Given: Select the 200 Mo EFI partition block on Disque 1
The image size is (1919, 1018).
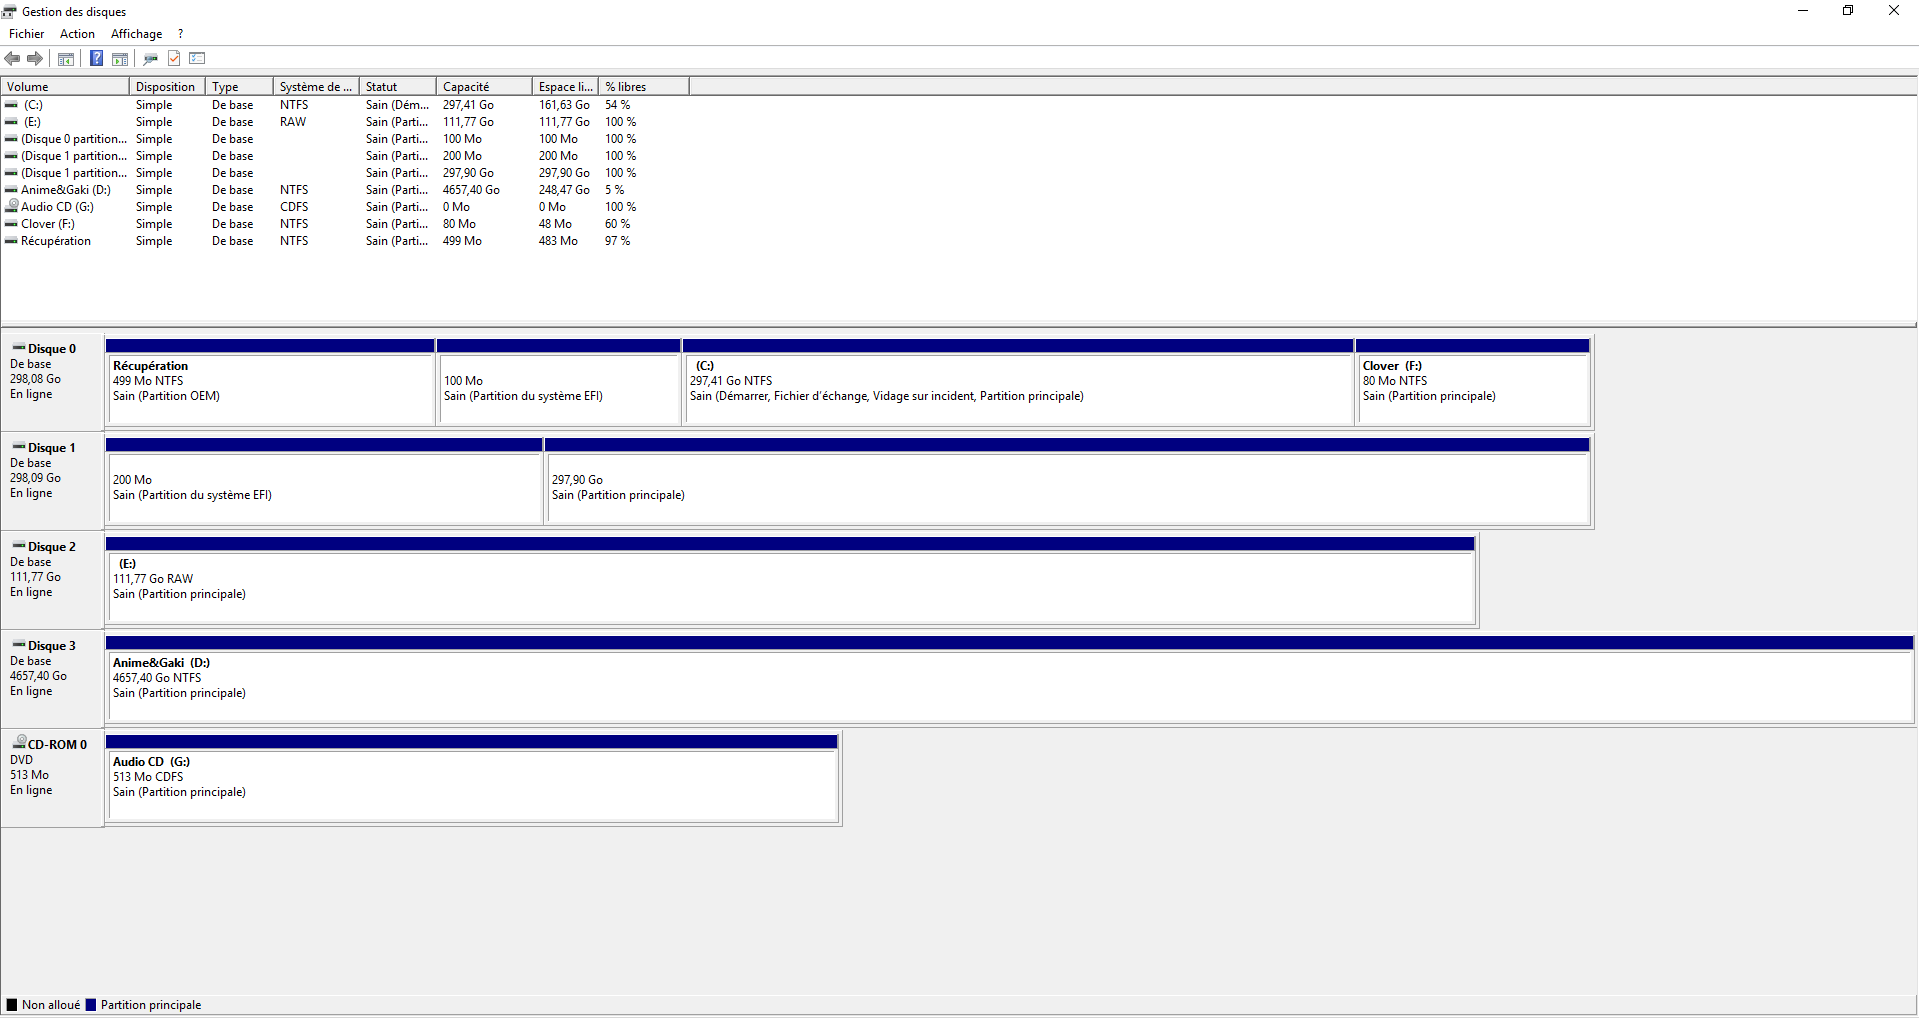Looking at the screenshot, I should [x=324, y=481].
